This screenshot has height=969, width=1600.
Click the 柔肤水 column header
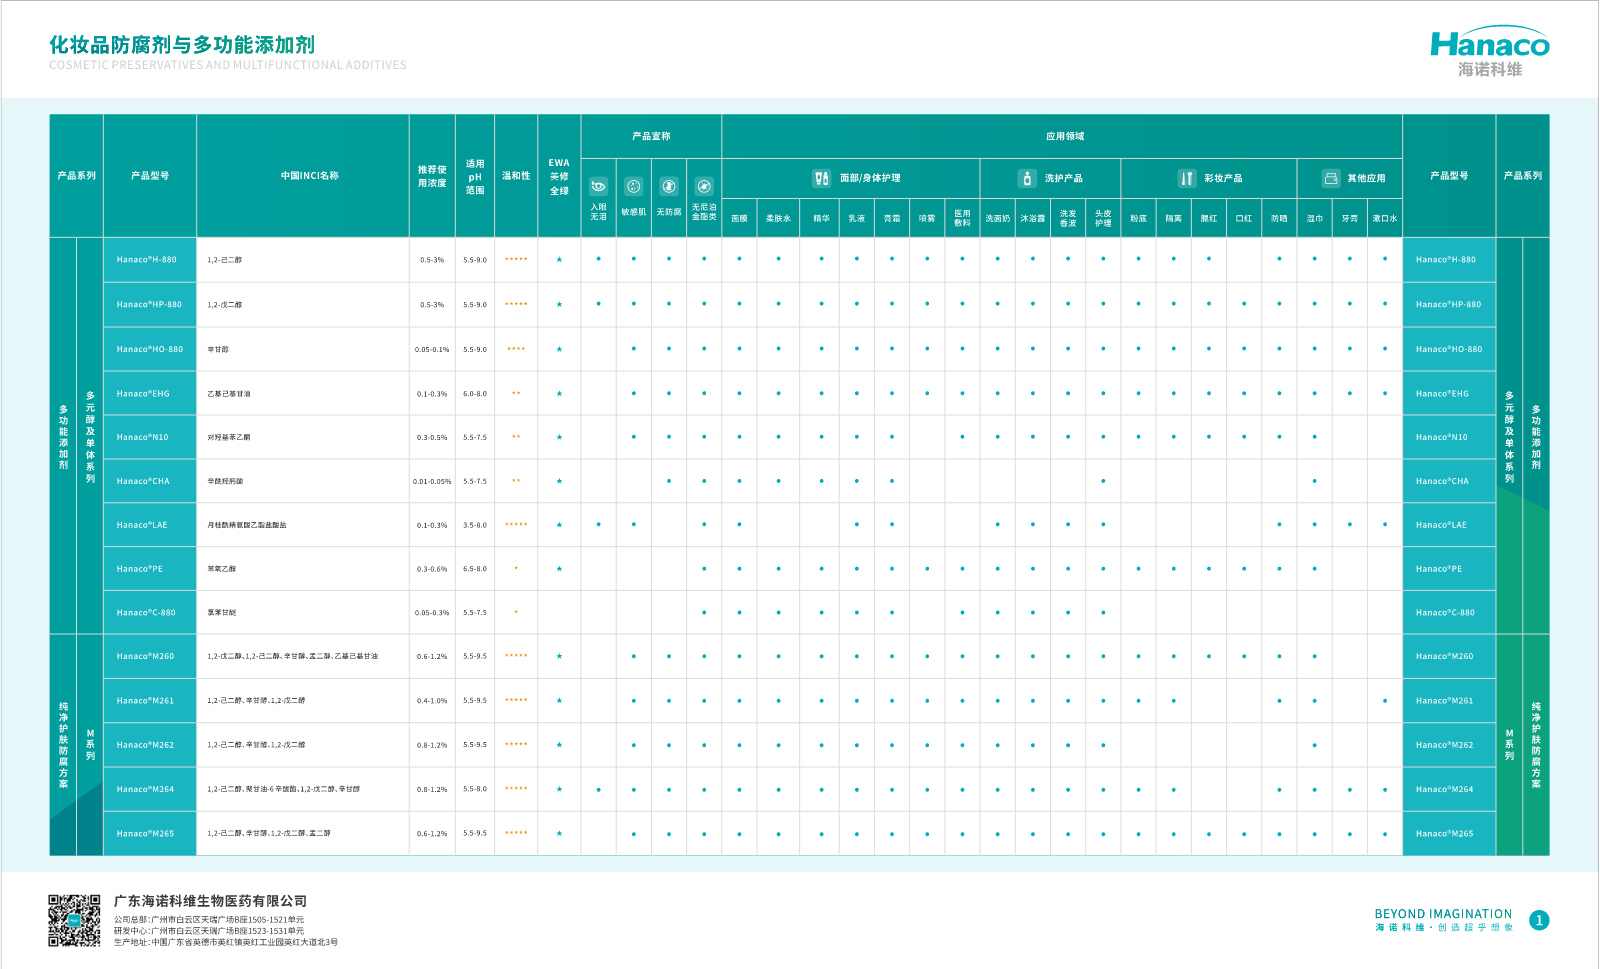778,218
